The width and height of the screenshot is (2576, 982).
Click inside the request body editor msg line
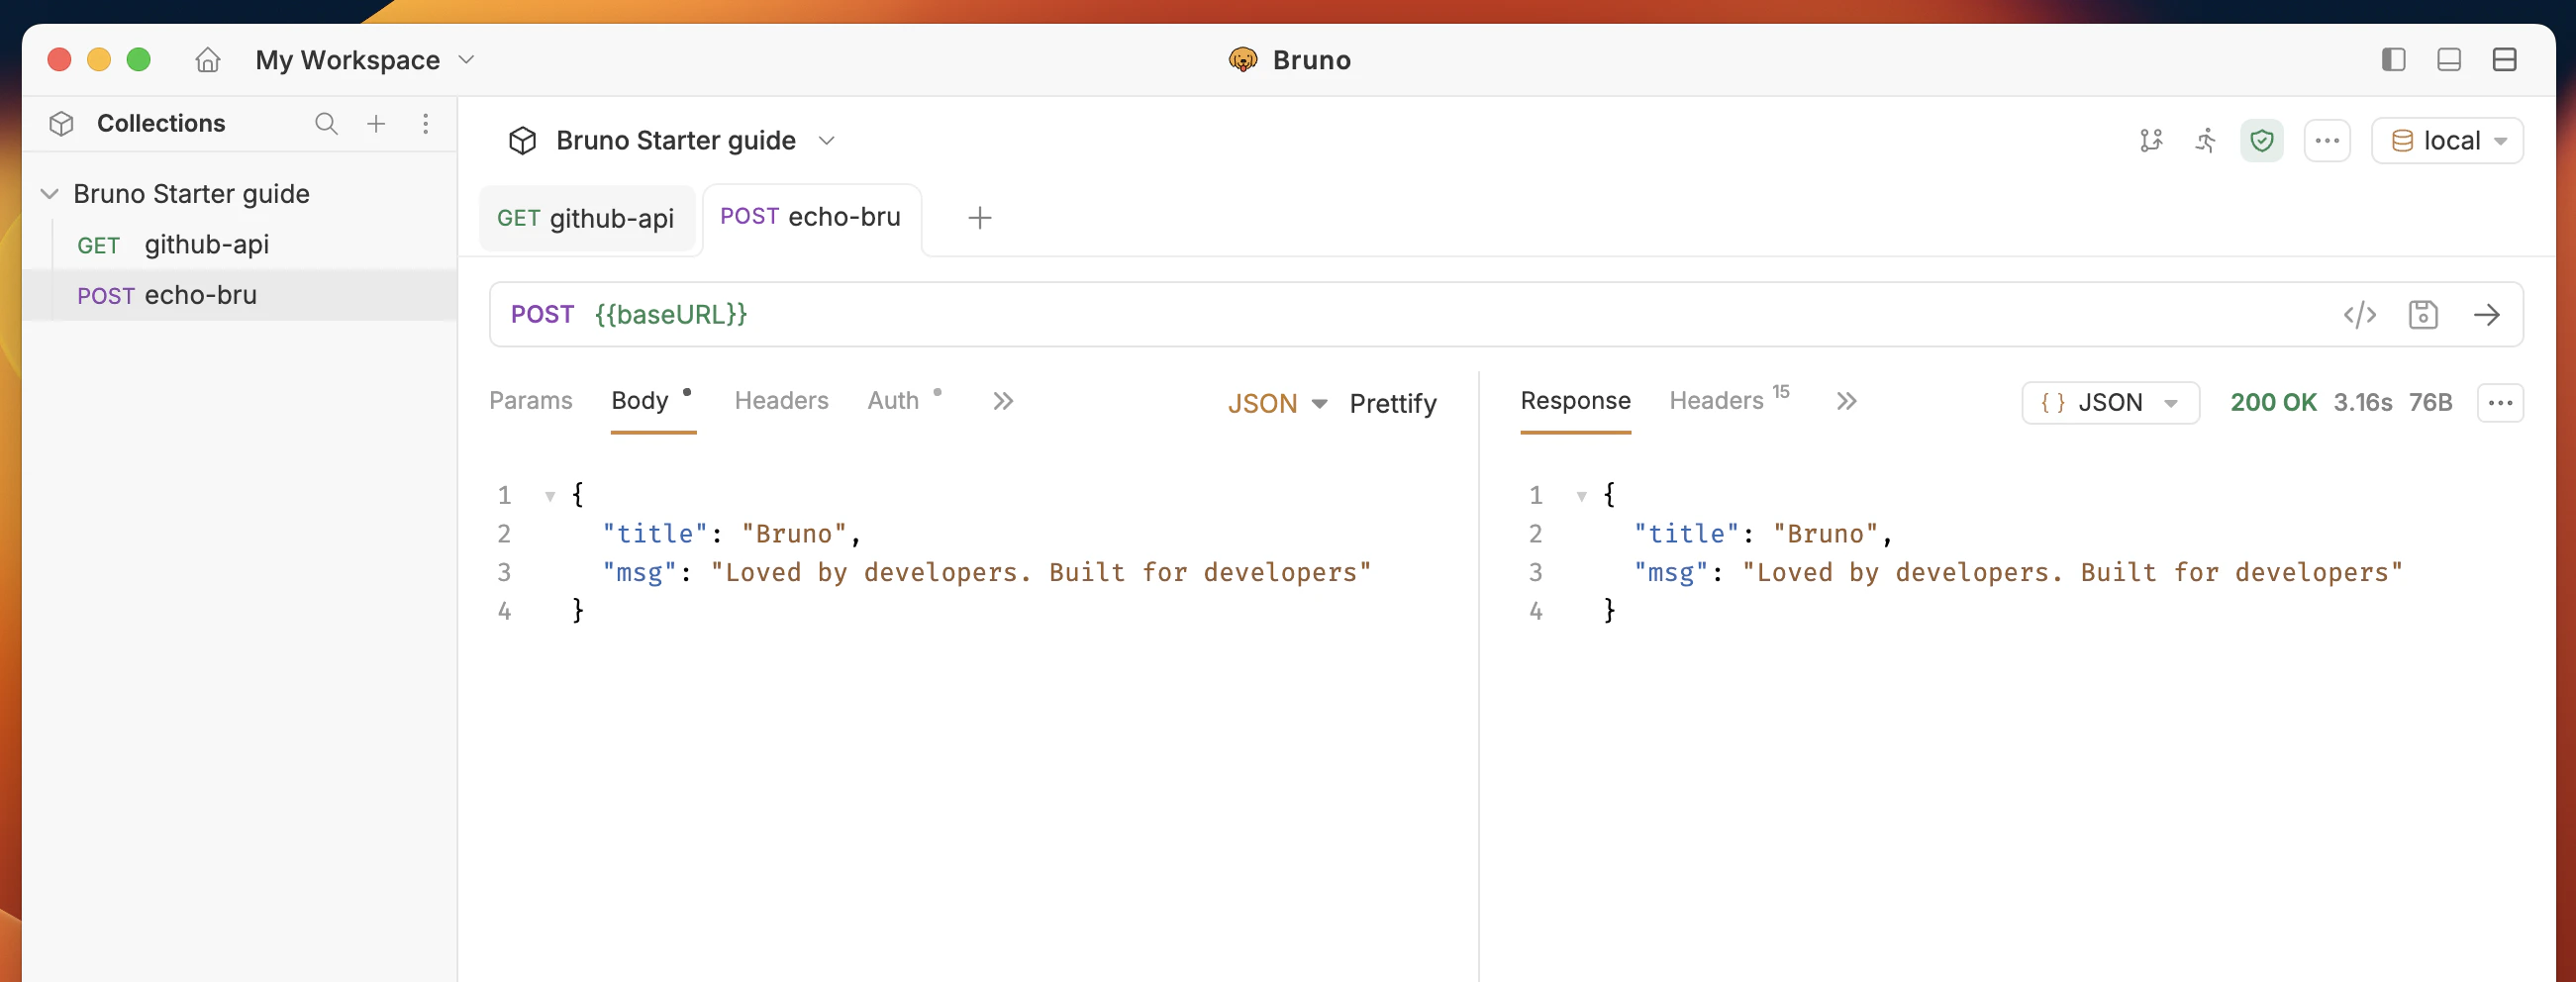point(986,573)
